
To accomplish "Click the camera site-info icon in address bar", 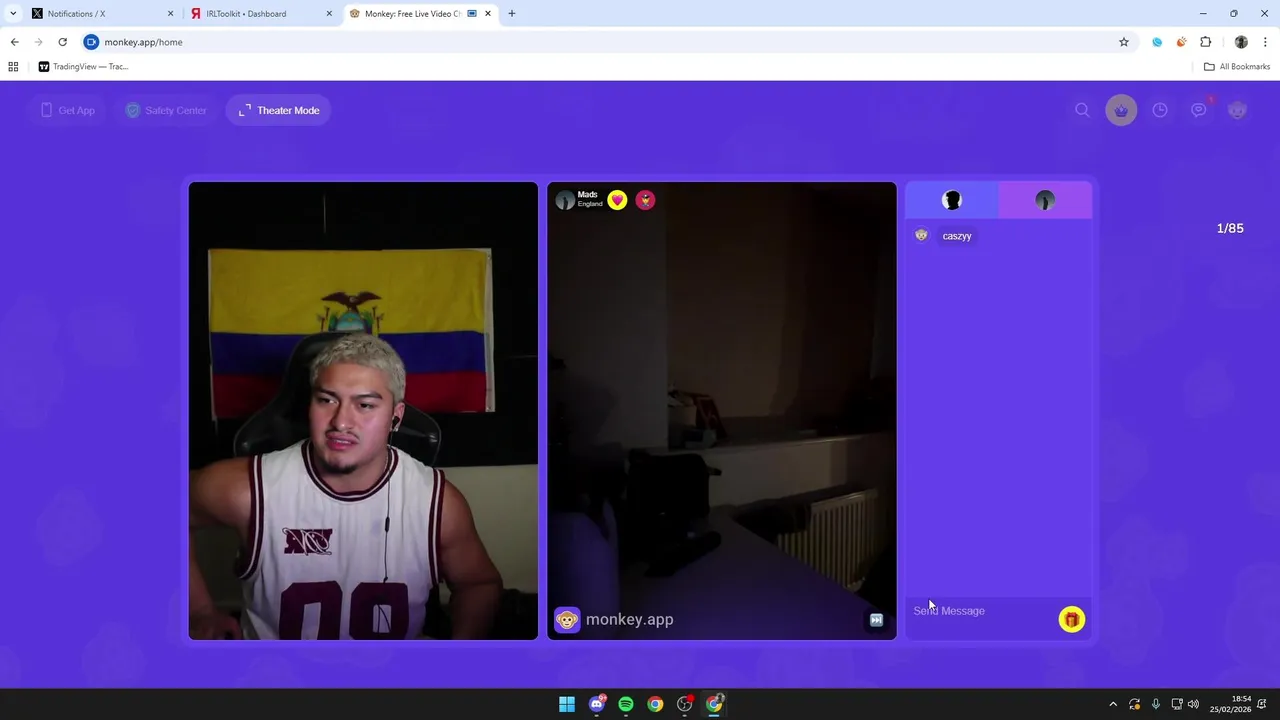I will click(x=91, y=42).
